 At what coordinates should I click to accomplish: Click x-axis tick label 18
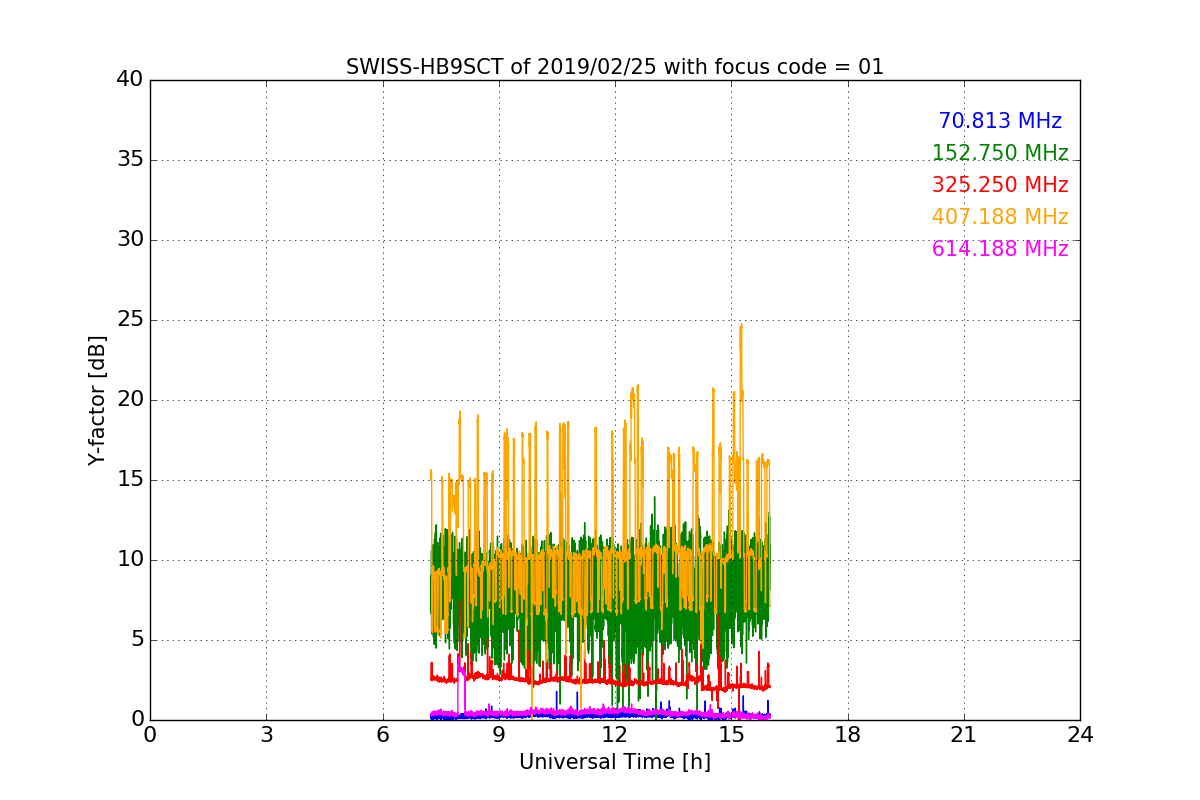848,735
